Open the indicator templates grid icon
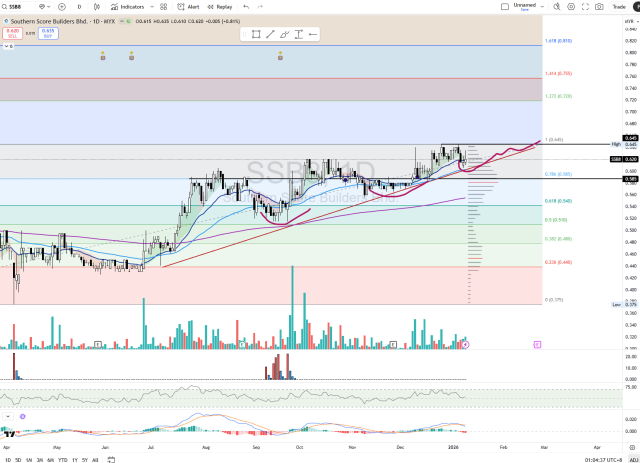Image resolution: width=640 pixels, height=463 pixels. click(x=163, y=7)
